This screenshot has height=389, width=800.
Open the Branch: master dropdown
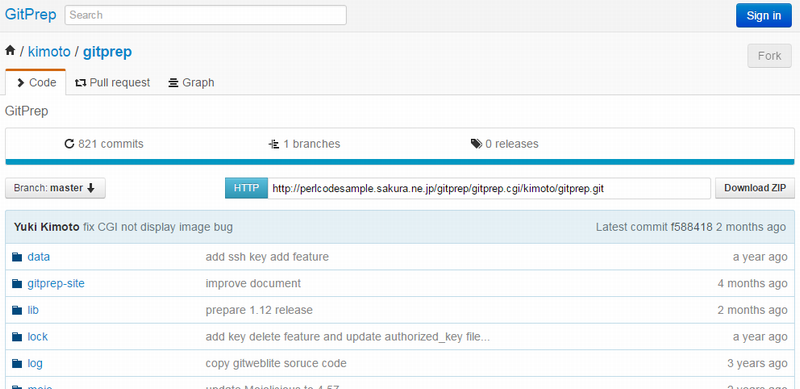click(55, 188)
